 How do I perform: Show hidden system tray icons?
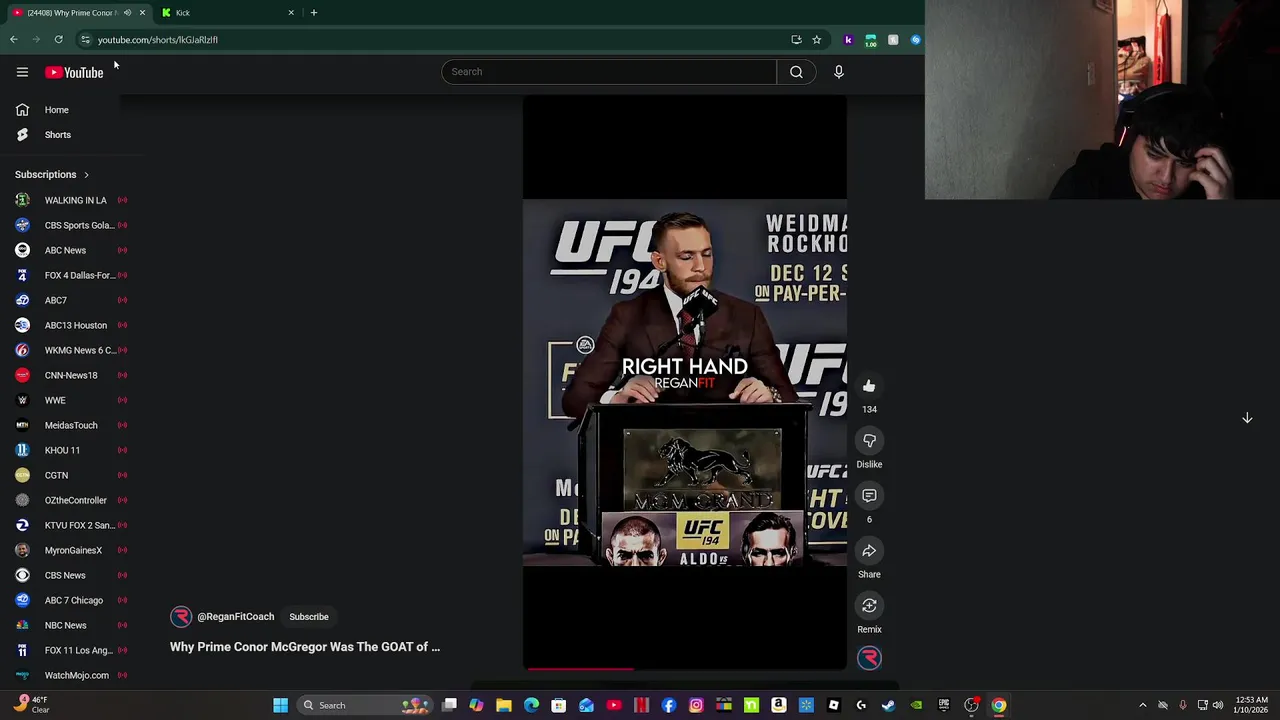[x=1143, y=705]
